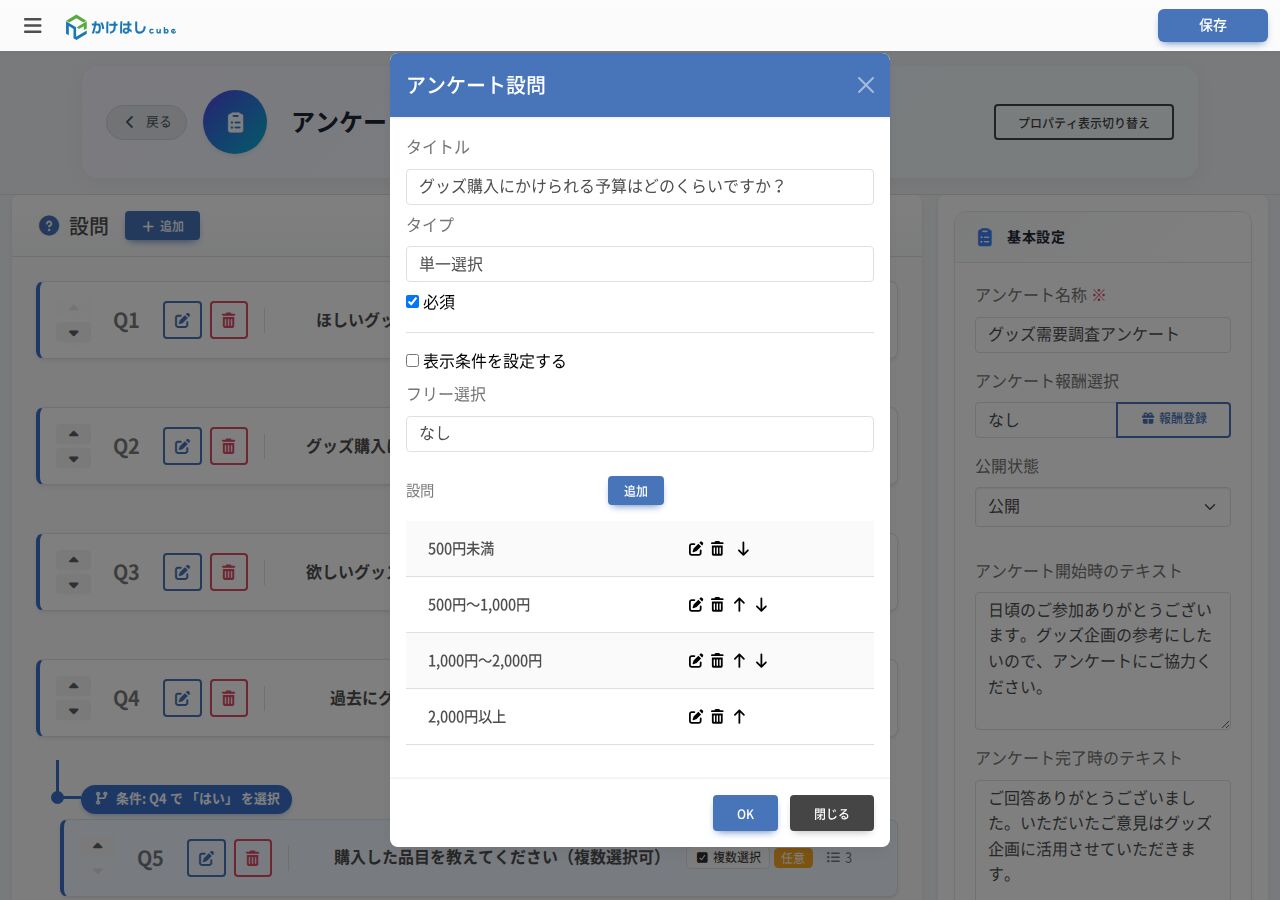This screenshot has width=1280, height=900.
Task: Click the アンケート名称 input field
Action: point(1103,335)
